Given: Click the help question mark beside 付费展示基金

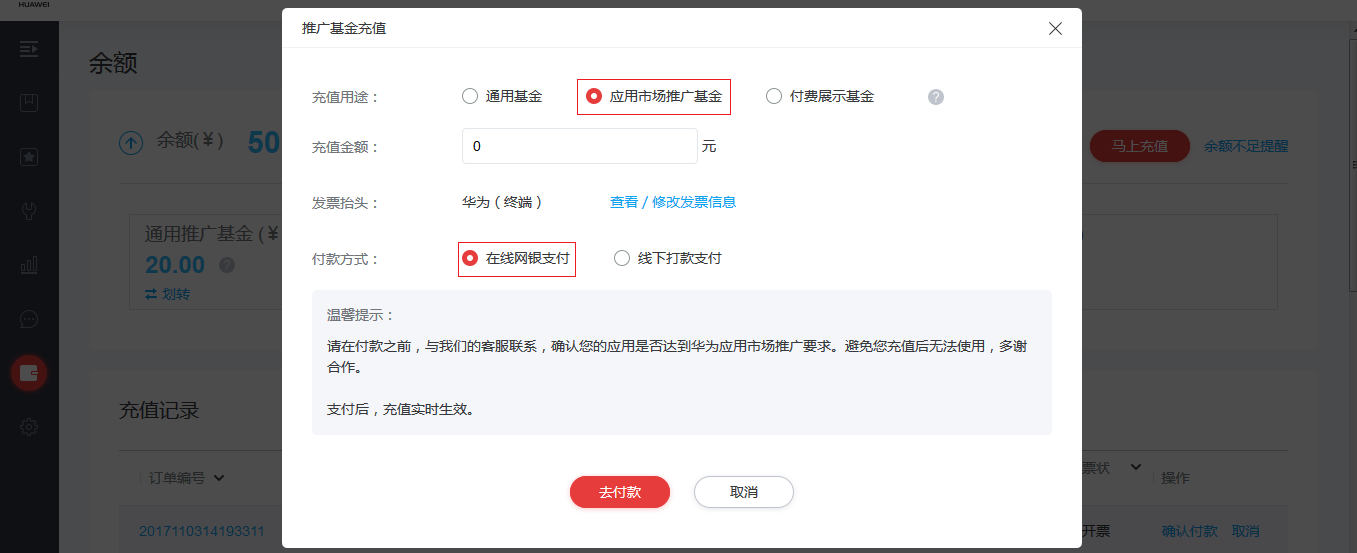Looking at the screenshot, I should click(x=936, y=97).
